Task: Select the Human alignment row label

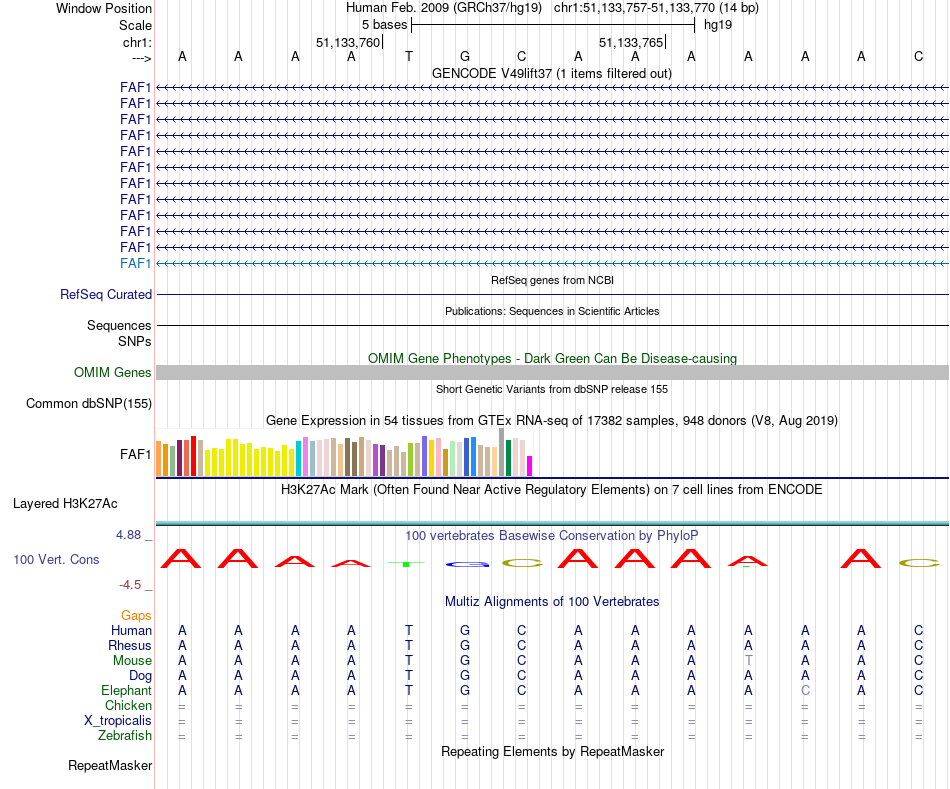Action: tap(131, 631)
